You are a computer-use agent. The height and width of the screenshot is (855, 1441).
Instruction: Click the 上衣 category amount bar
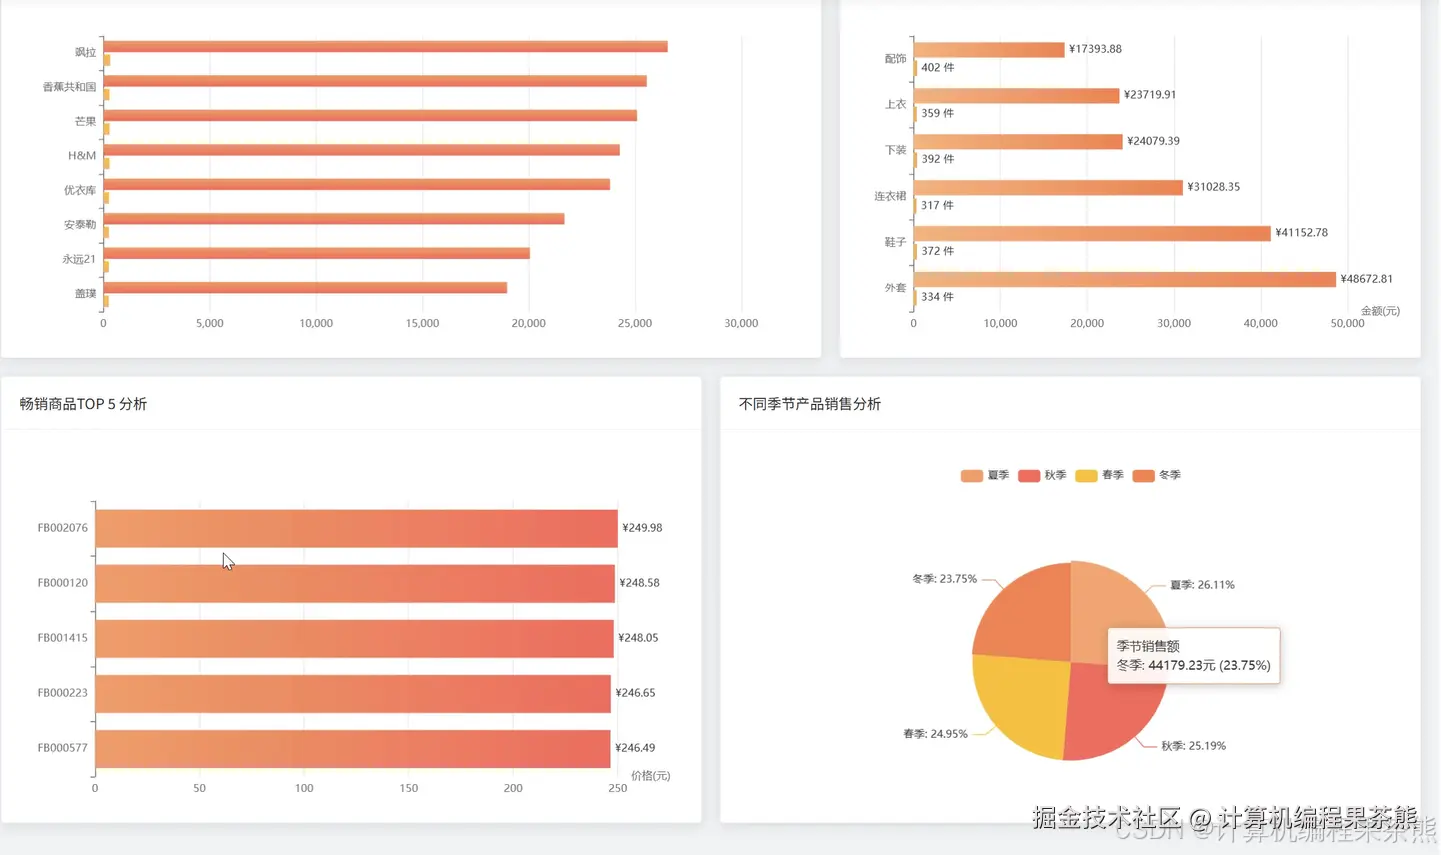coord(1016,96)
